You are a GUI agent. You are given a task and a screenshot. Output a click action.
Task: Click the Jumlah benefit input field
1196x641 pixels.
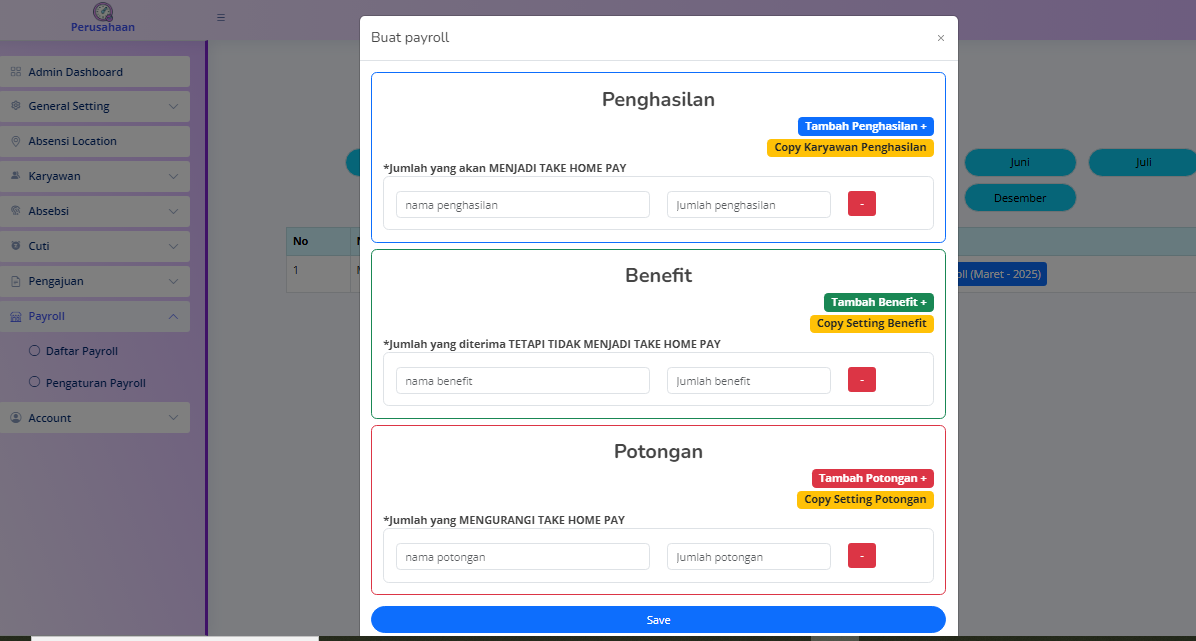[x=748, y=381]
